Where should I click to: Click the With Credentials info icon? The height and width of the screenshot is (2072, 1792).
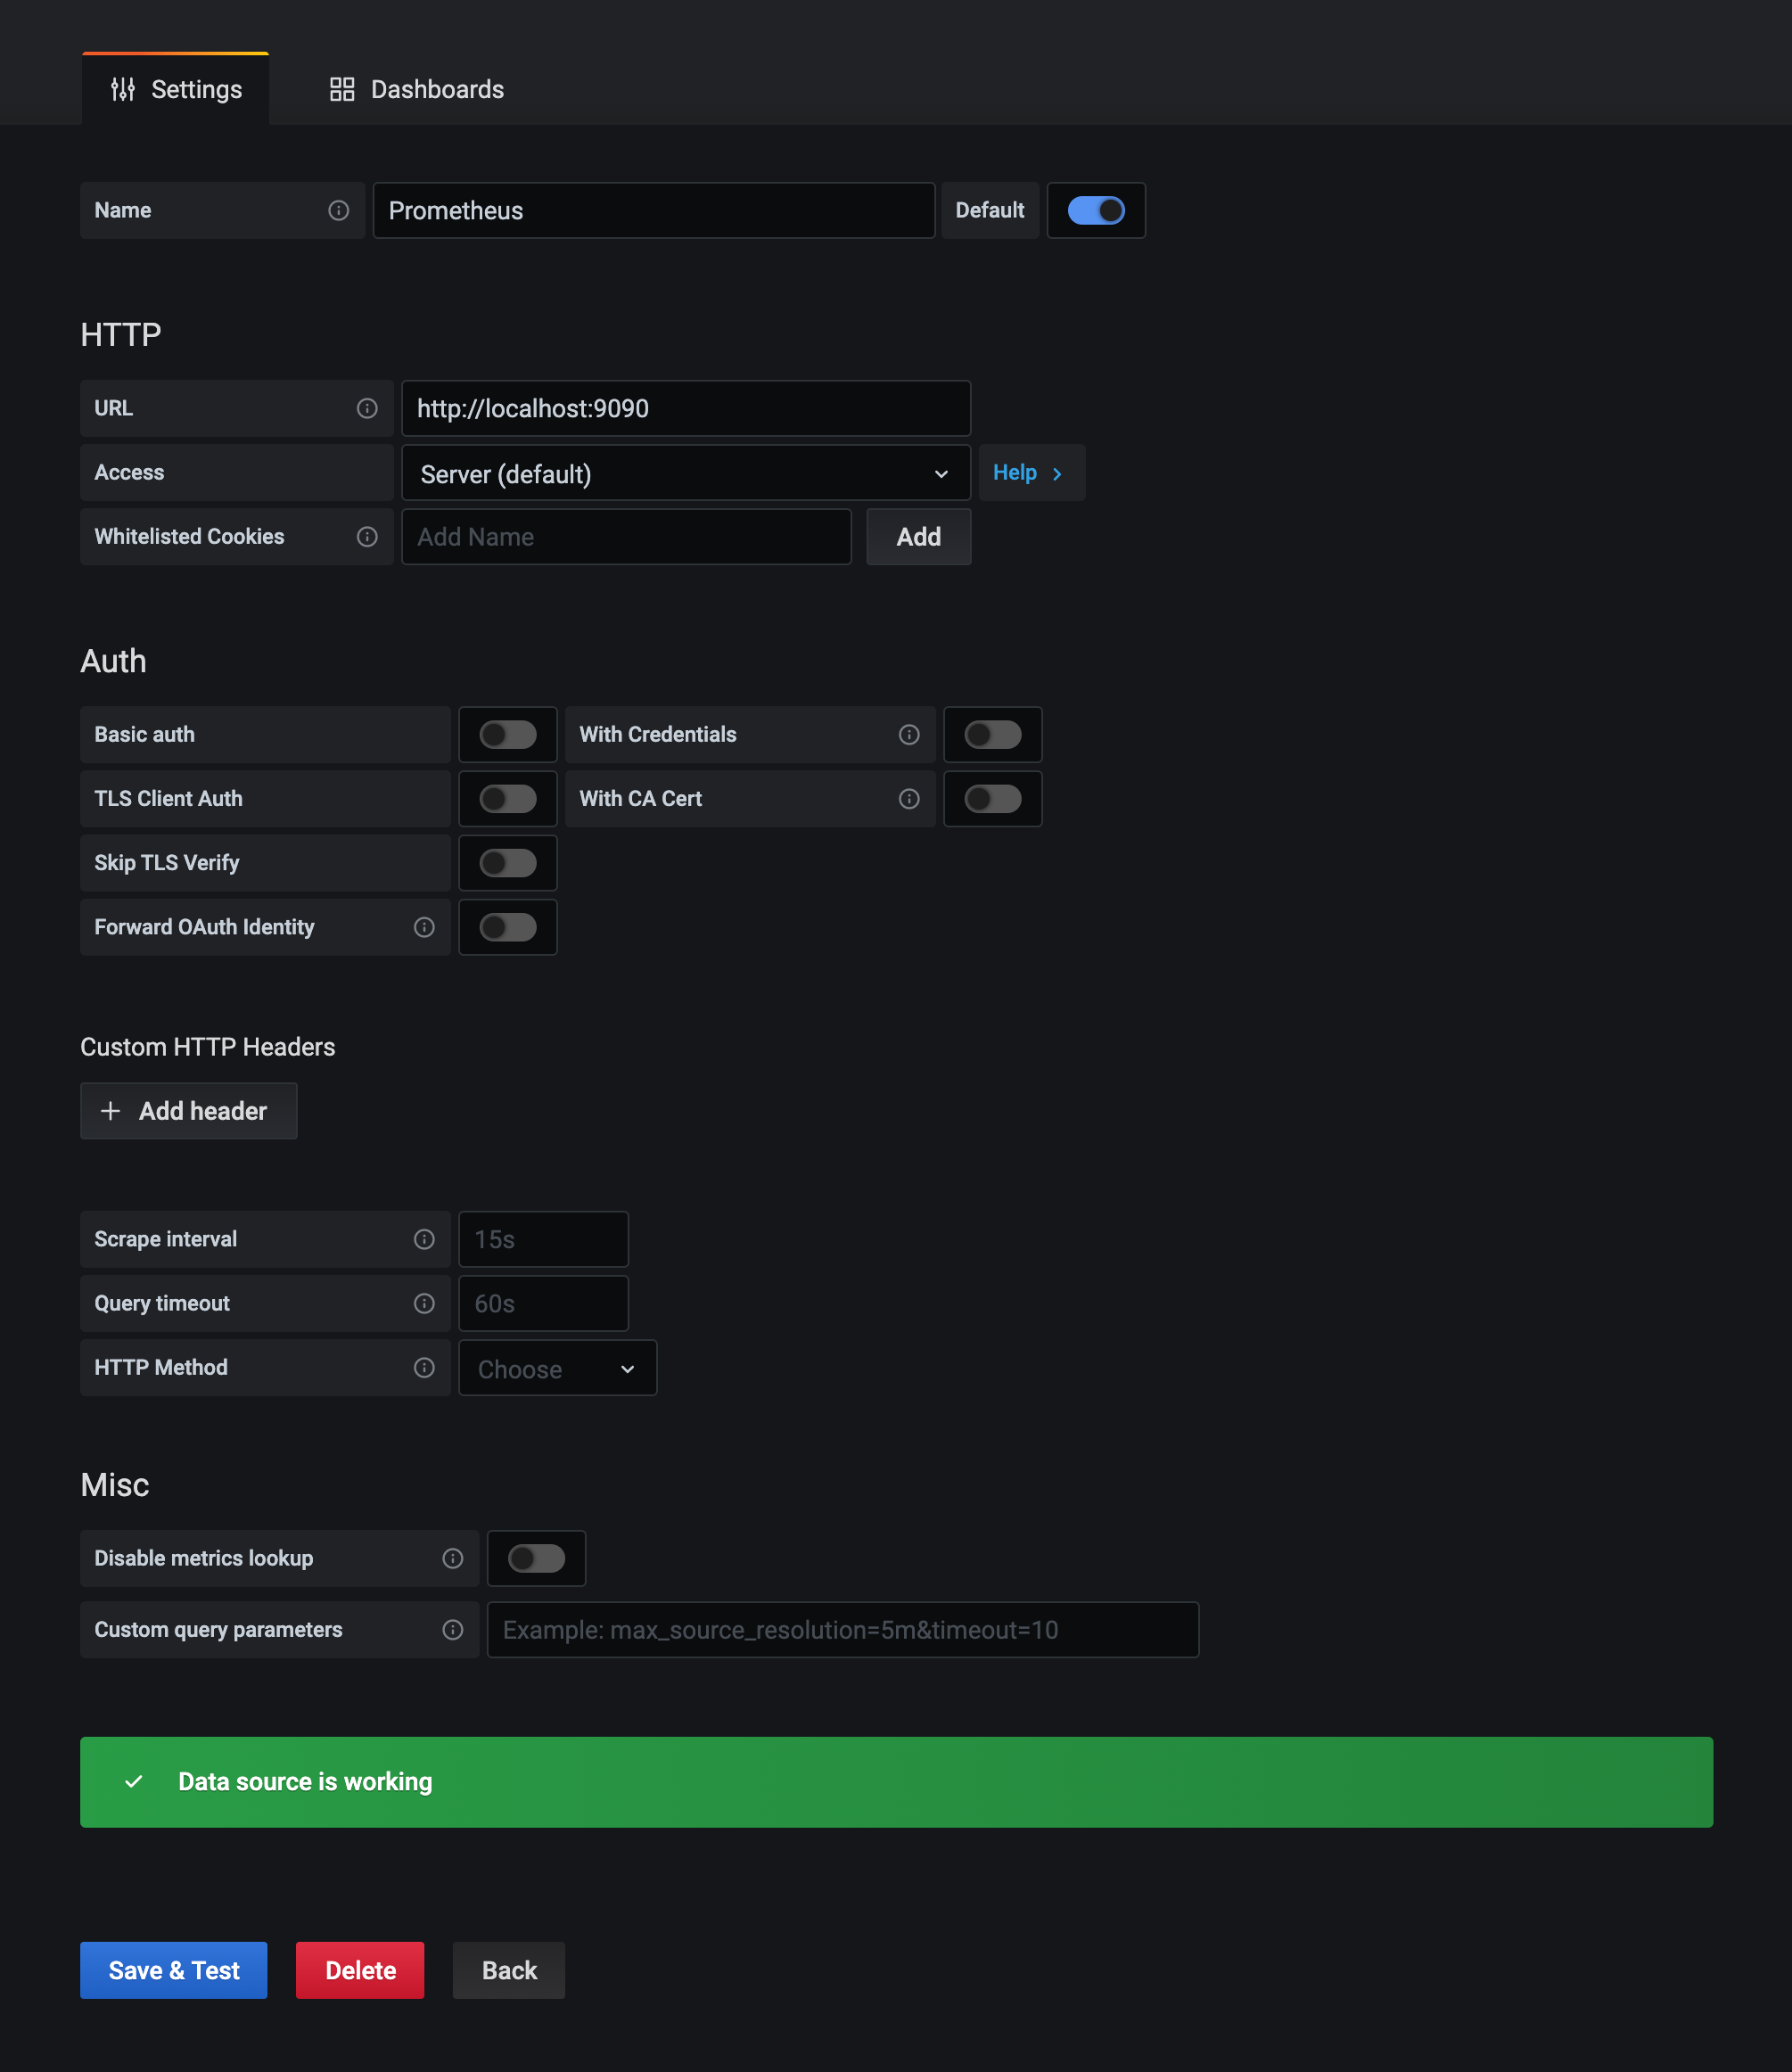tap(908, 735)
